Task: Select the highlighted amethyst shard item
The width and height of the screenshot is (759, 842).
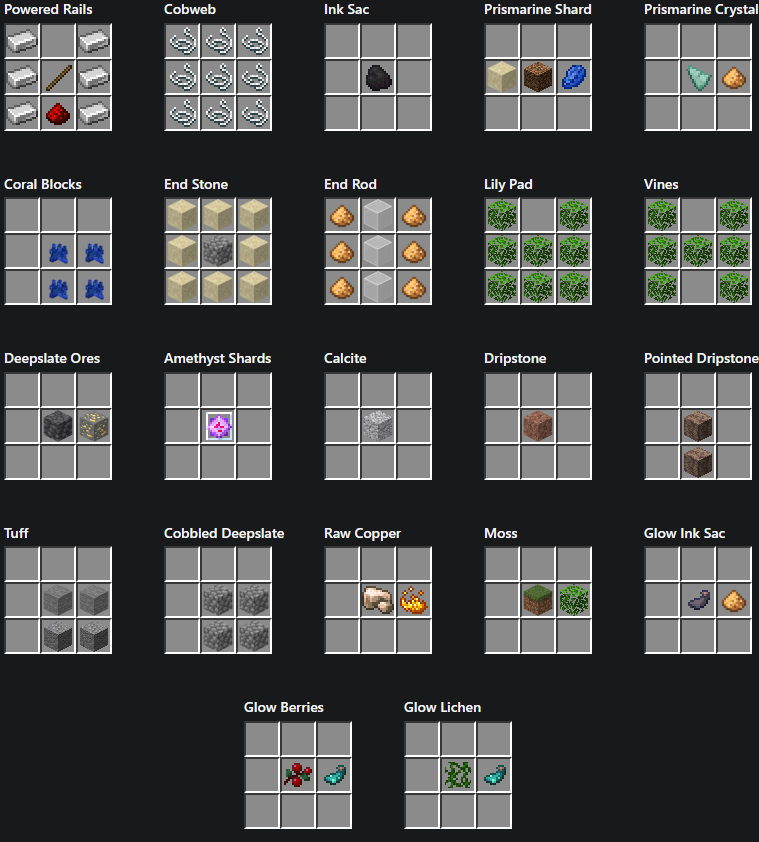Action: click(219, 427)
